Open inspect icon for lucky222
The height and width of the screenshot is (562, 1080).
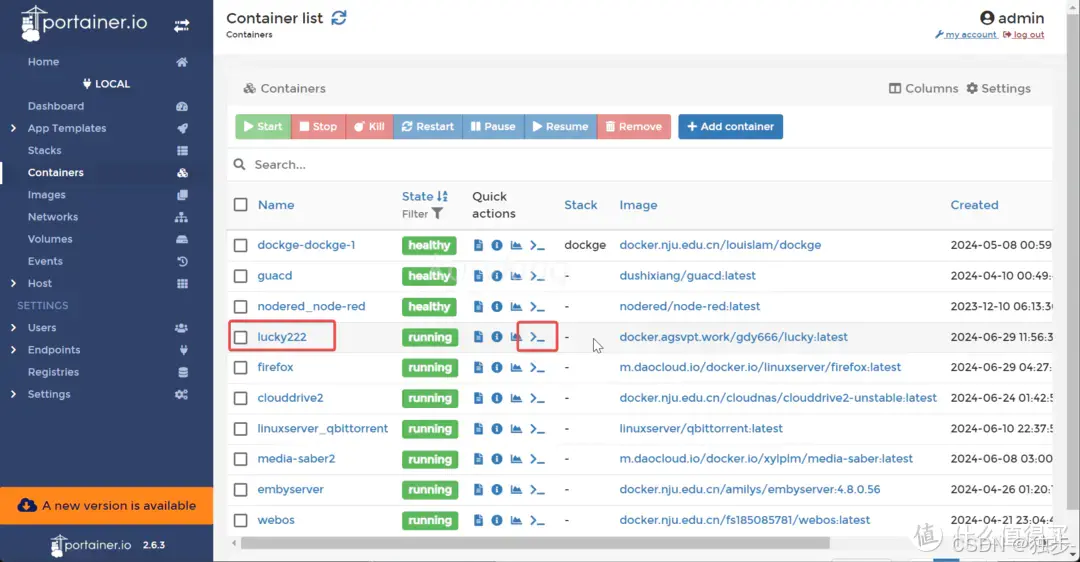497,337
